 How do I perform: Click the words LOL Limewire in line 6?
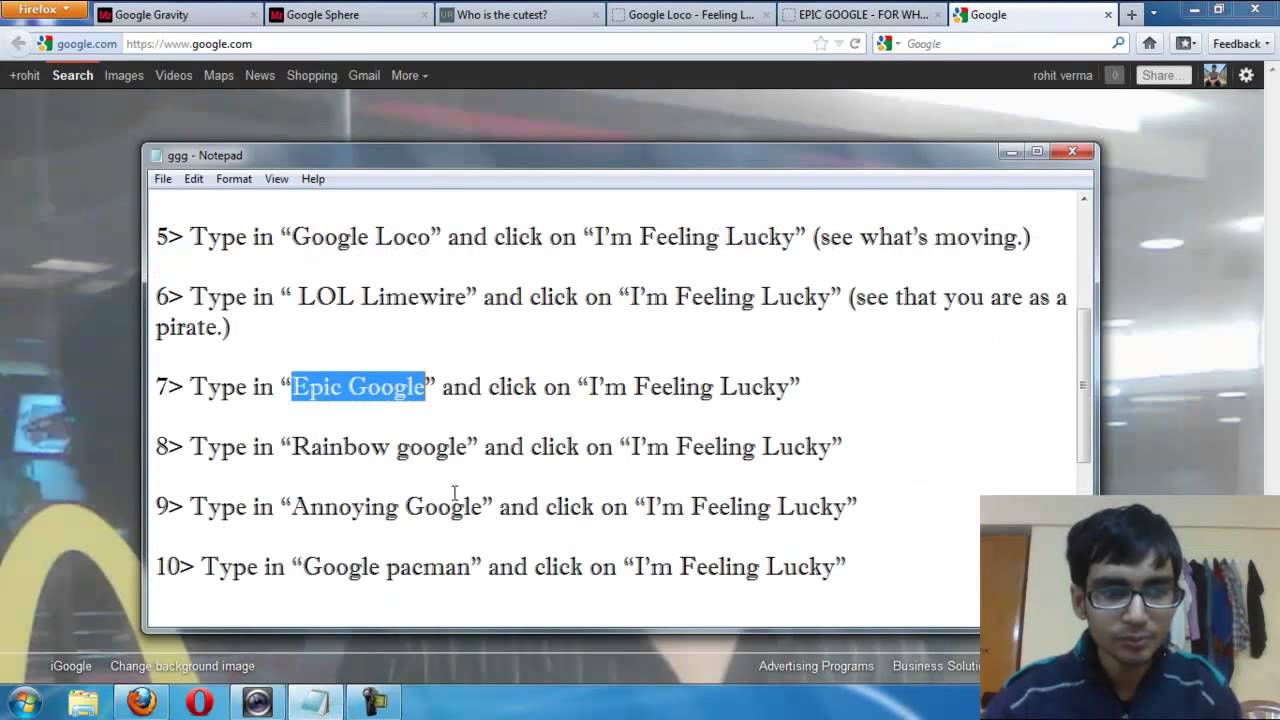381,297
